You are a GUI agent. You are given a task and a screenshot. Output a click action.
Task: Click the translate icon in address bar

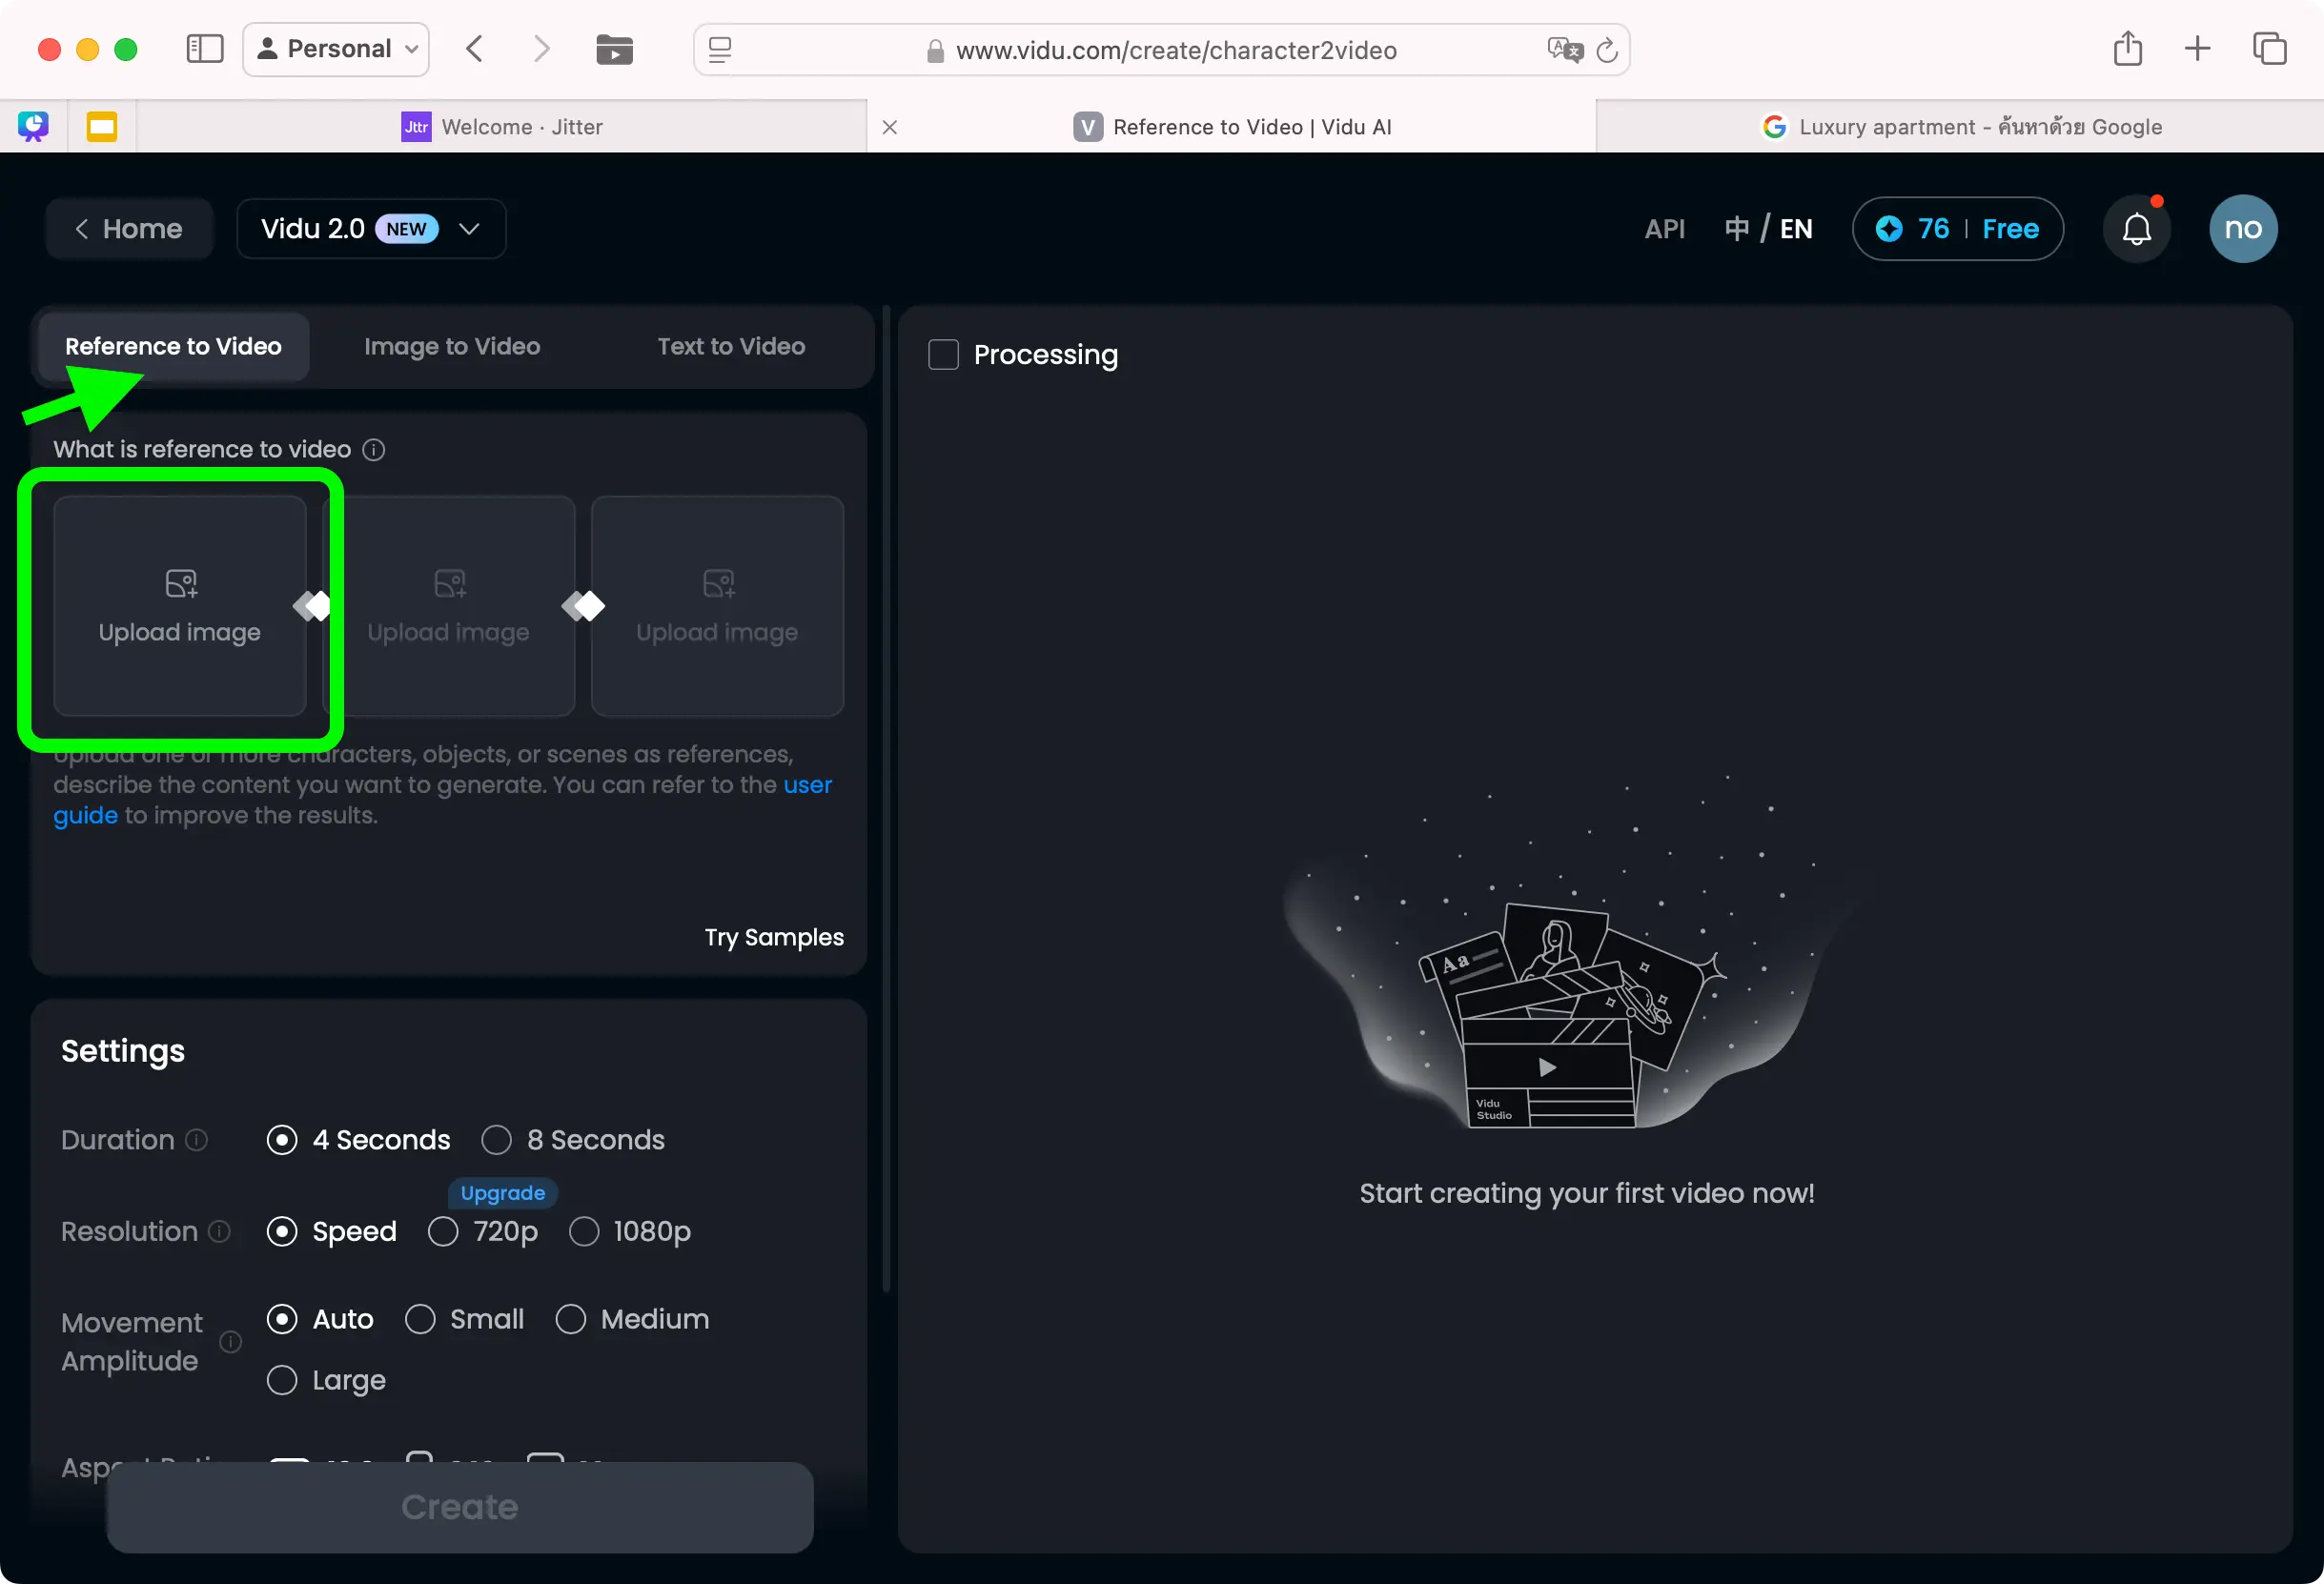1564,50
